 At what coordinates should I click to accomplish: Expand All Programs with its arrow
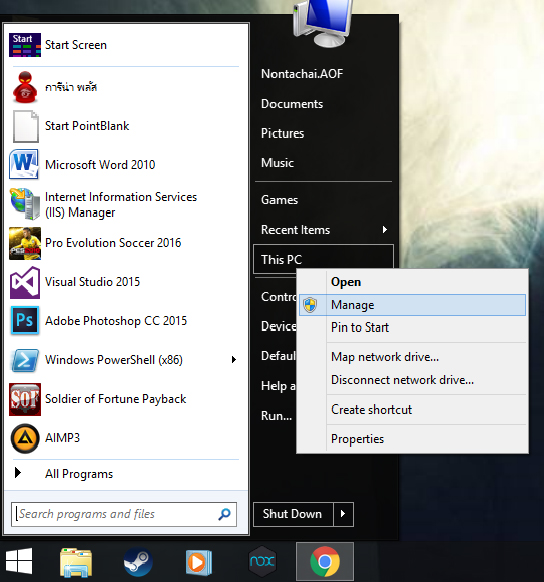point(17,473)
